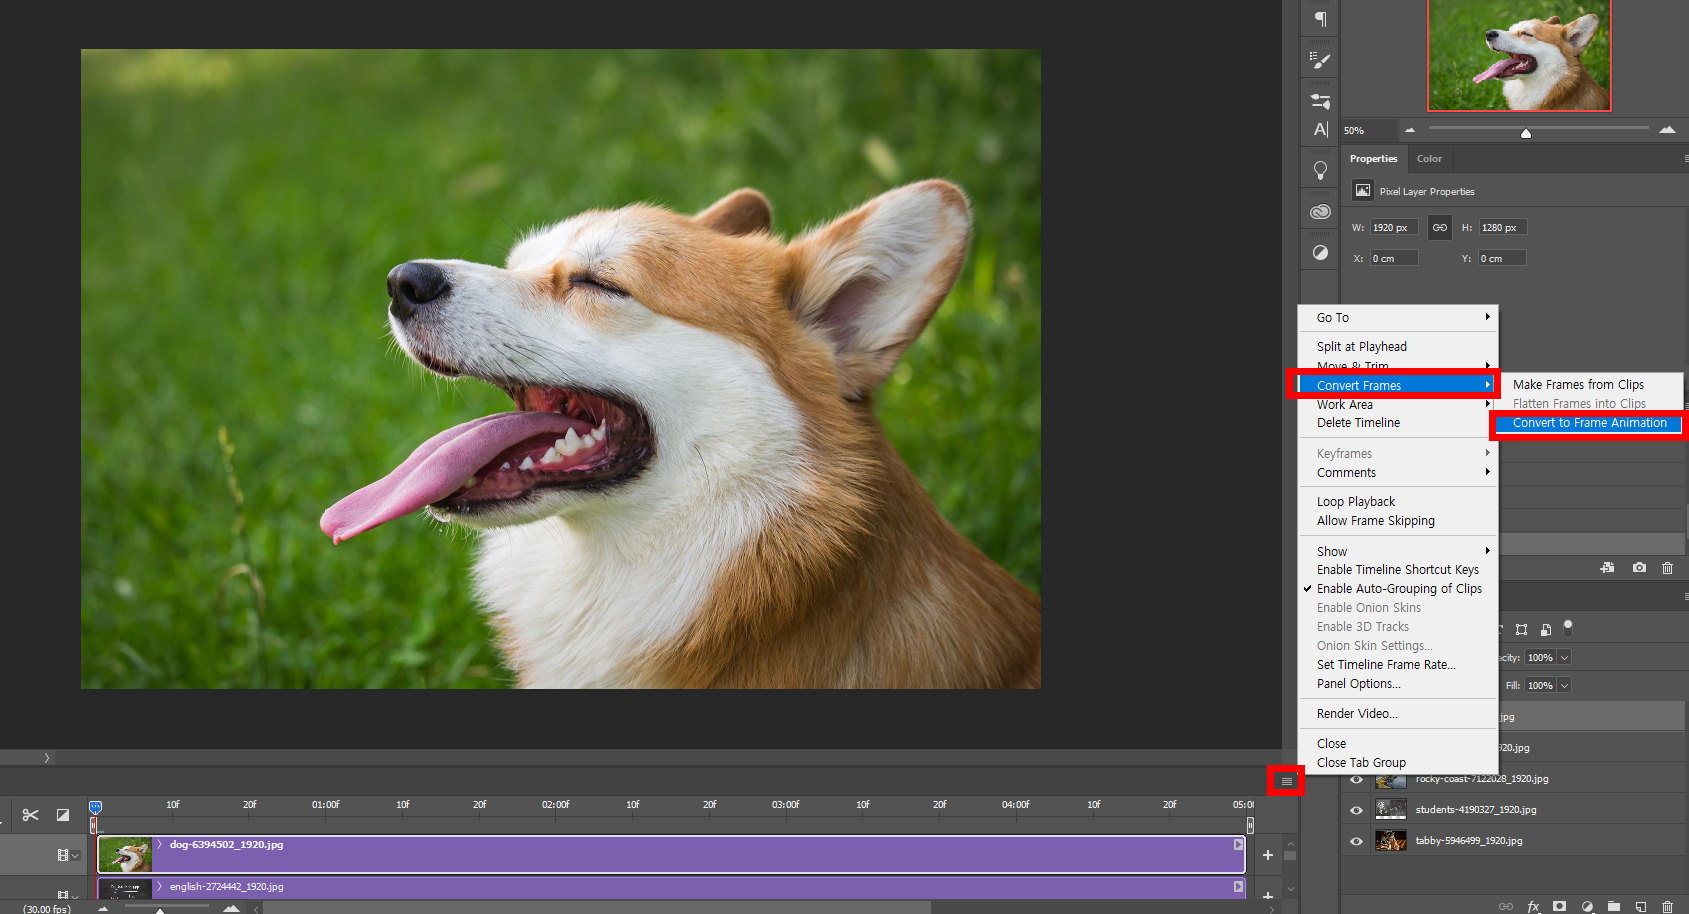Expand the english-2724442 clip chevron
The image size is (1689, 914).
tap(159, 887)
